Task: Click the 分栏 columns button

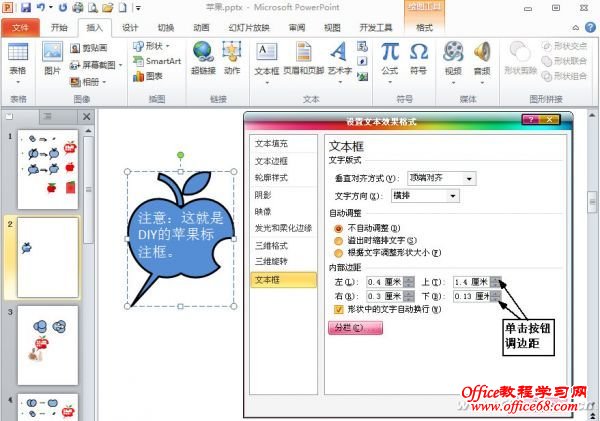Action: point(355,328)
